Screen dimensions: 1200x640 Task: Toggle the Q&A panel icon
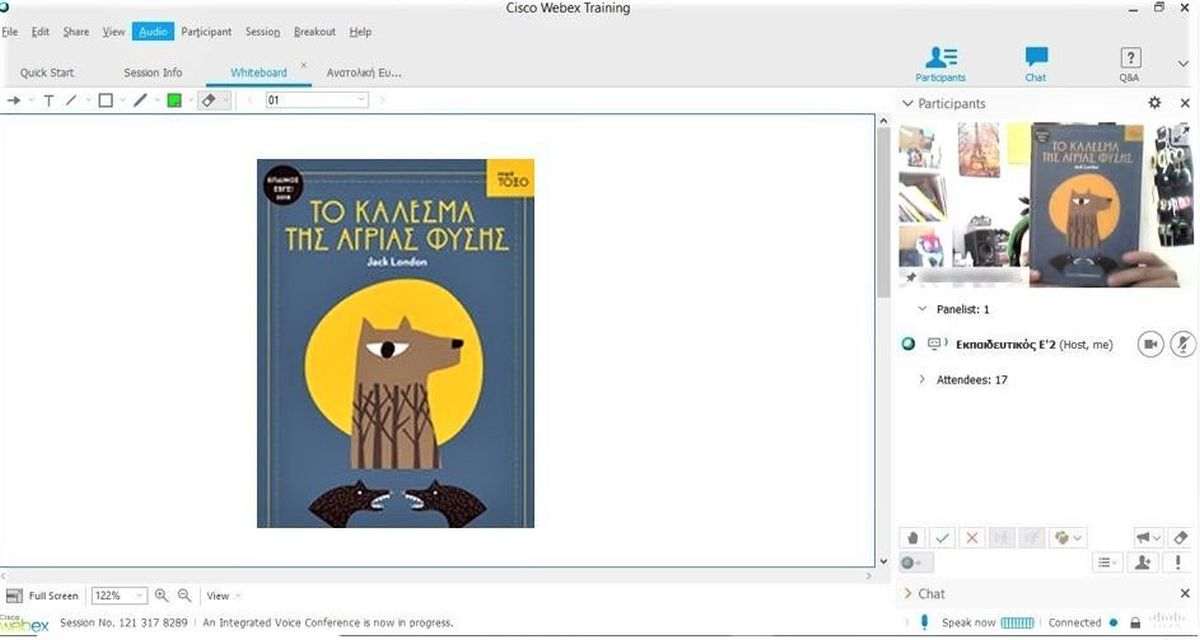click(1129, 64)
